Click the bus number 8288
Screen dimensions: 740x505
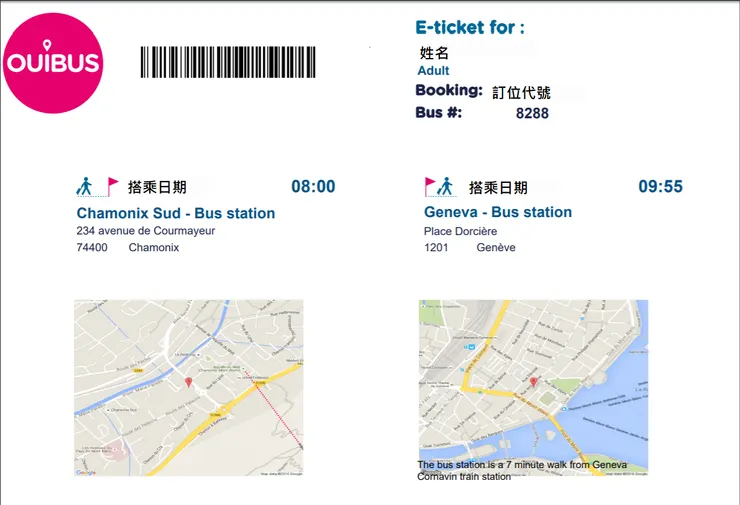click(532, 113)
